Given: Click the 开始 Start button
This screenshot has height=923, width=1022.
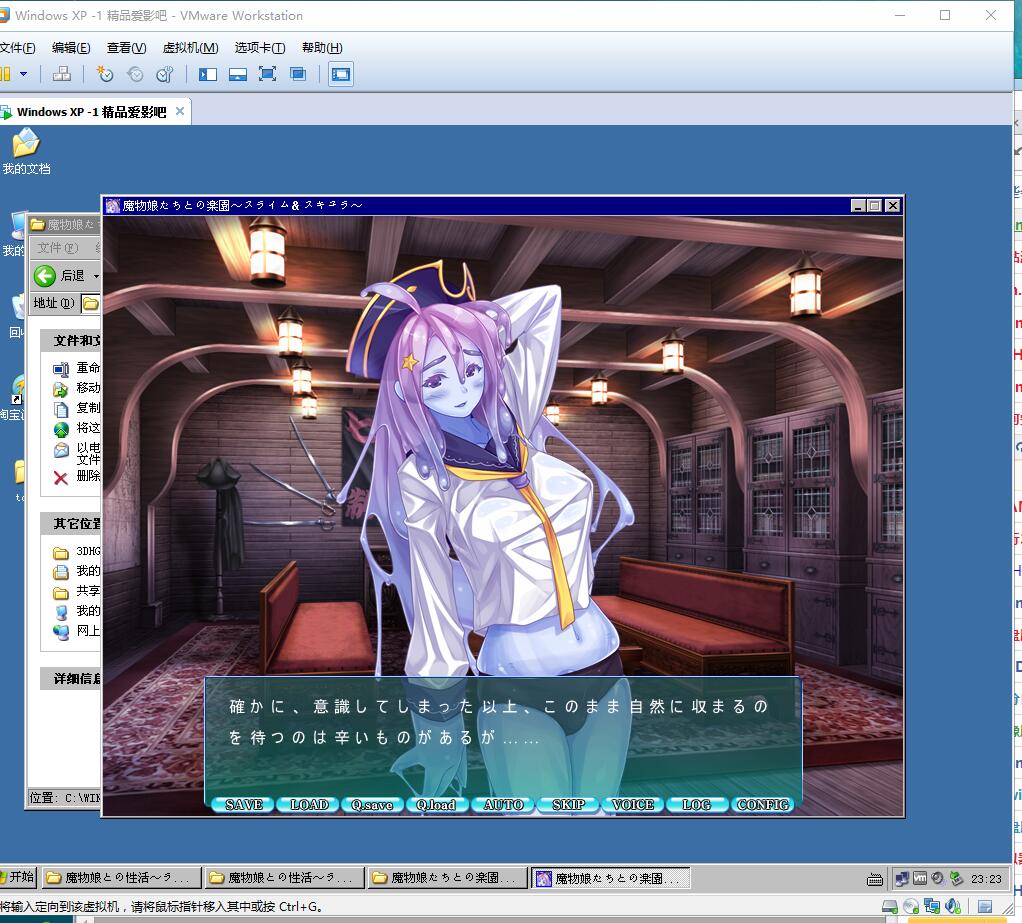Looking at the screenshot, I should pyautogui.click(x=18, y=877).
